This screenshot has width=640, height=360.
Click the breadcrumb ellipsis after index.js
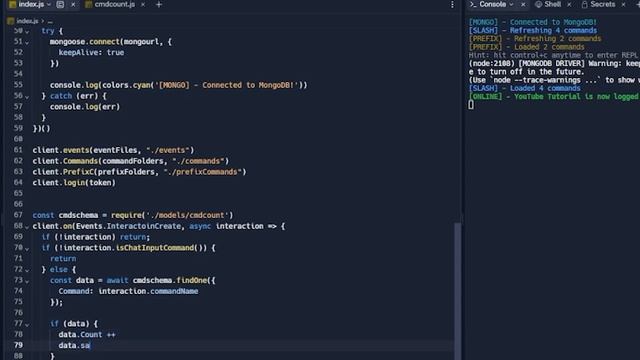click(50, 21)
